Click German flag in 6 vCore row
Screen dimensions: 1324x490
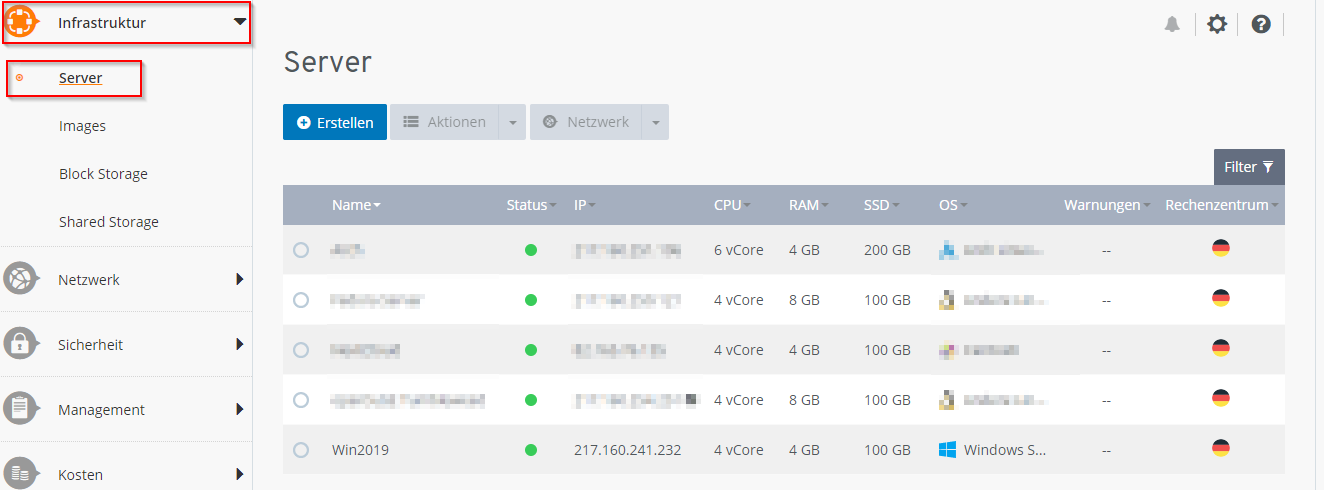(1220, 248)
